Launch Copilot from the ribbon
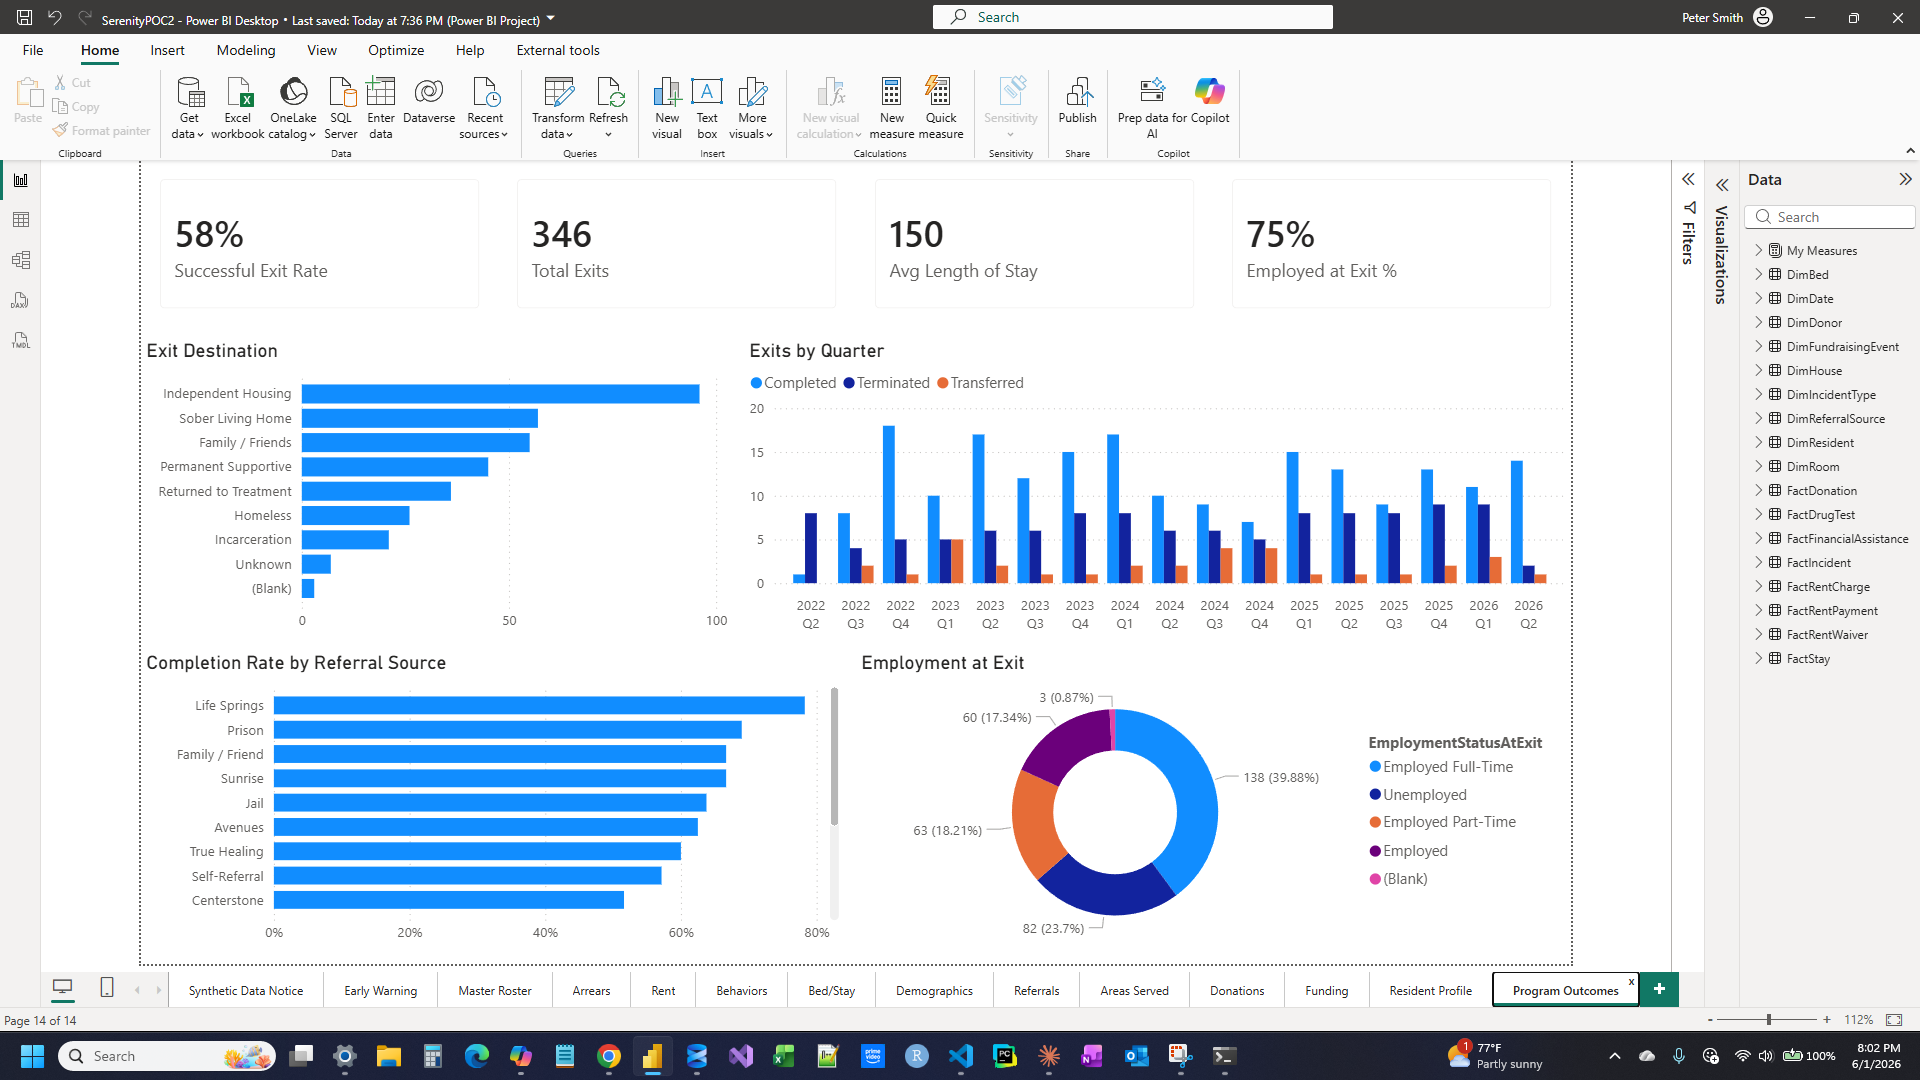 pyautogui.click(x=1210, y=100)
